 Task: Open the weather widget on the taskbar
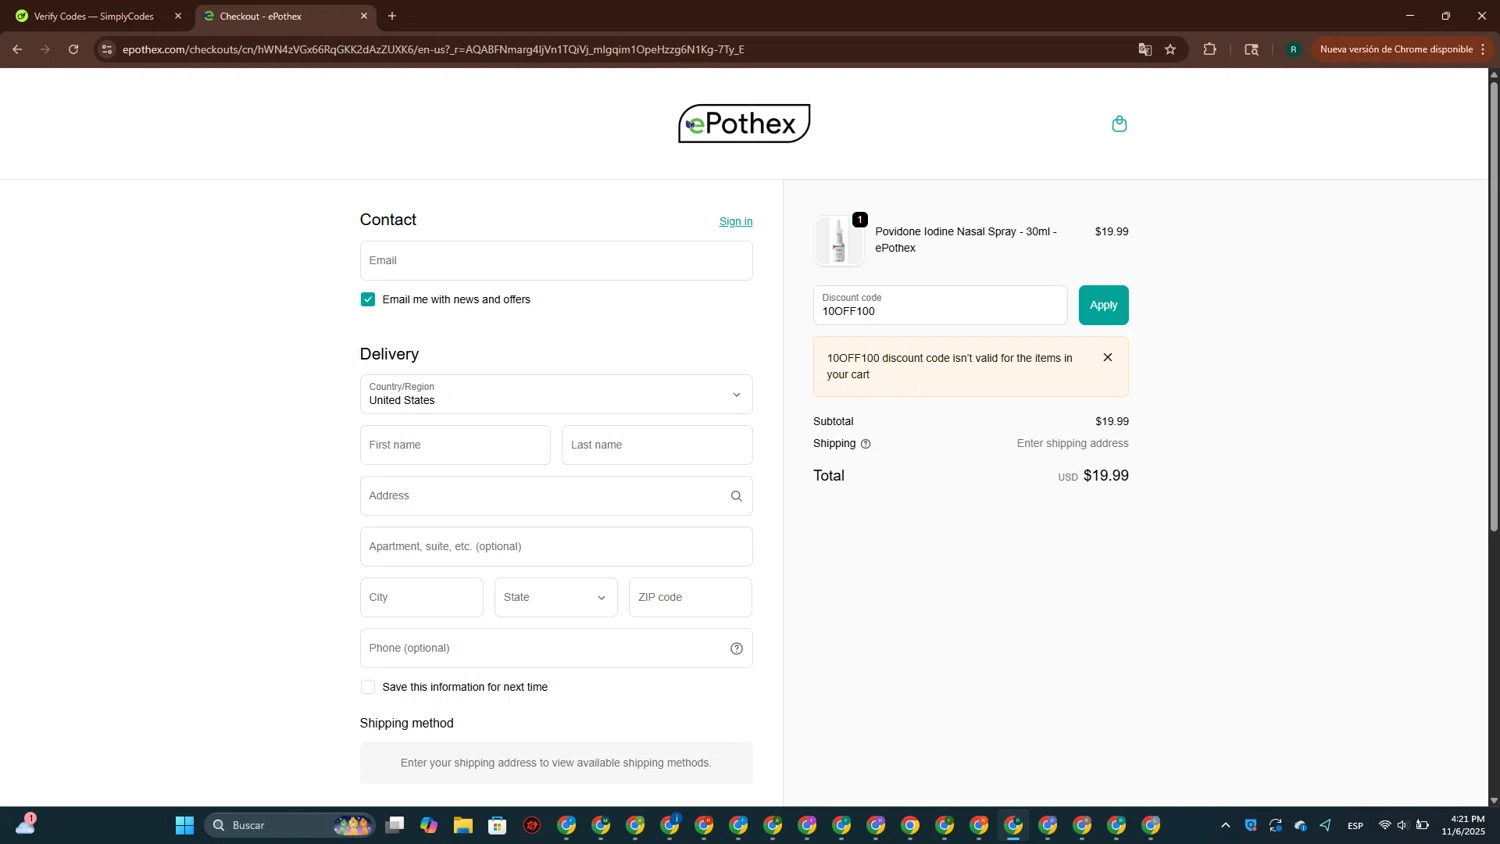coord(25,824)
